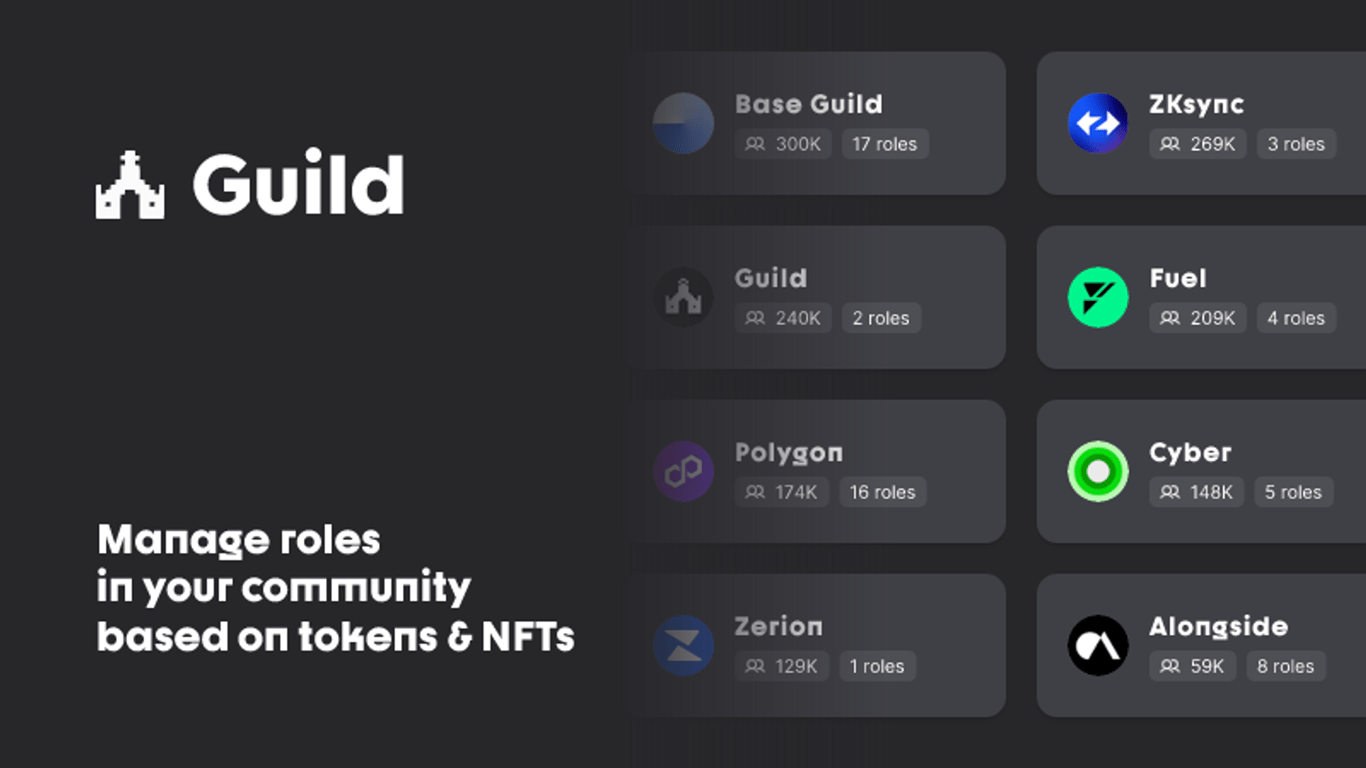The width and height of the screenshot is (1366, 768).
Task: Click the large Guild wordmark text
Action: tap(298, 185)
